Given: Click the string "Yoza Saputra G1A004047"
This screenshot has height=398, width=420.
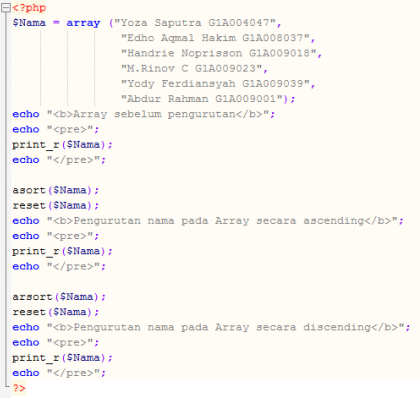Looking at the screenshot, I should pos(195,23).
